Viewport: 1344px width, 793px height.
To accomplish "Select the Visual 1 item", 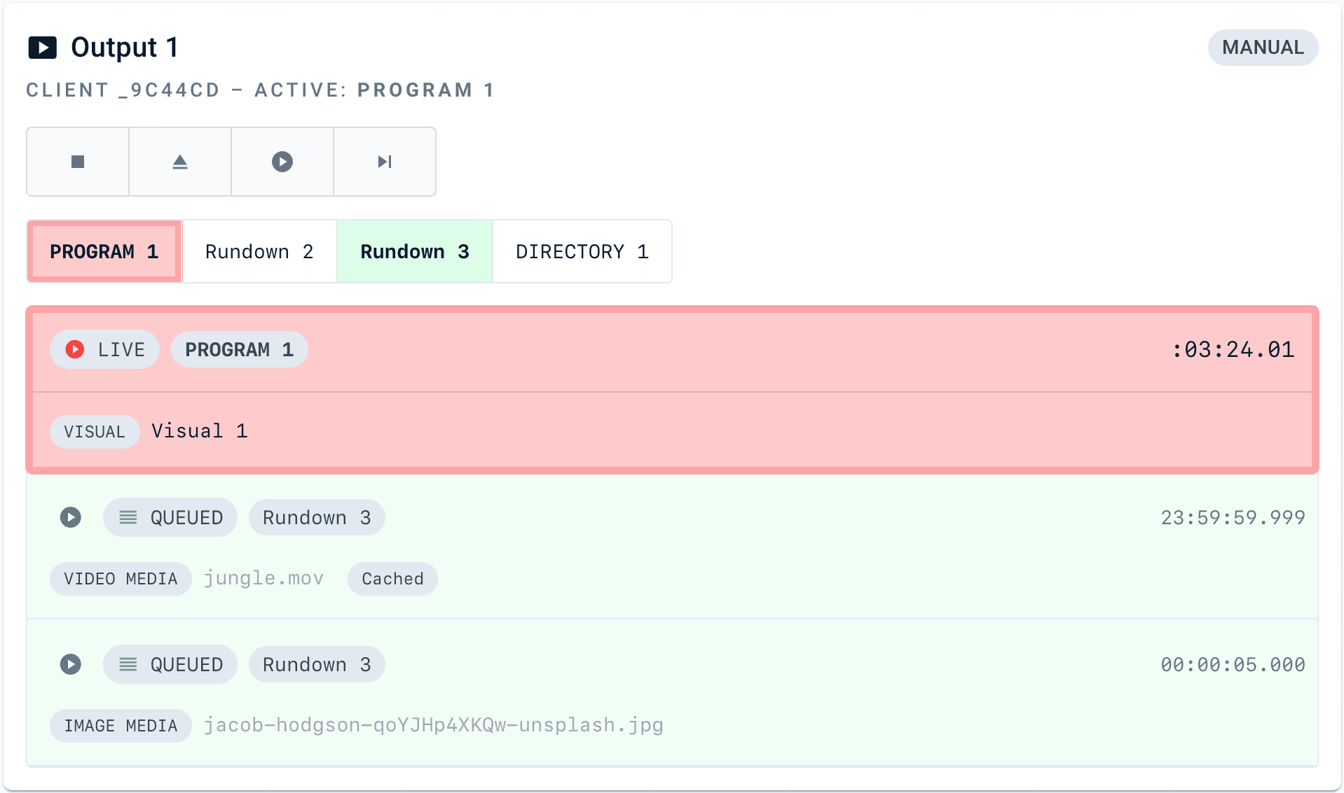I will pos(199,431).
